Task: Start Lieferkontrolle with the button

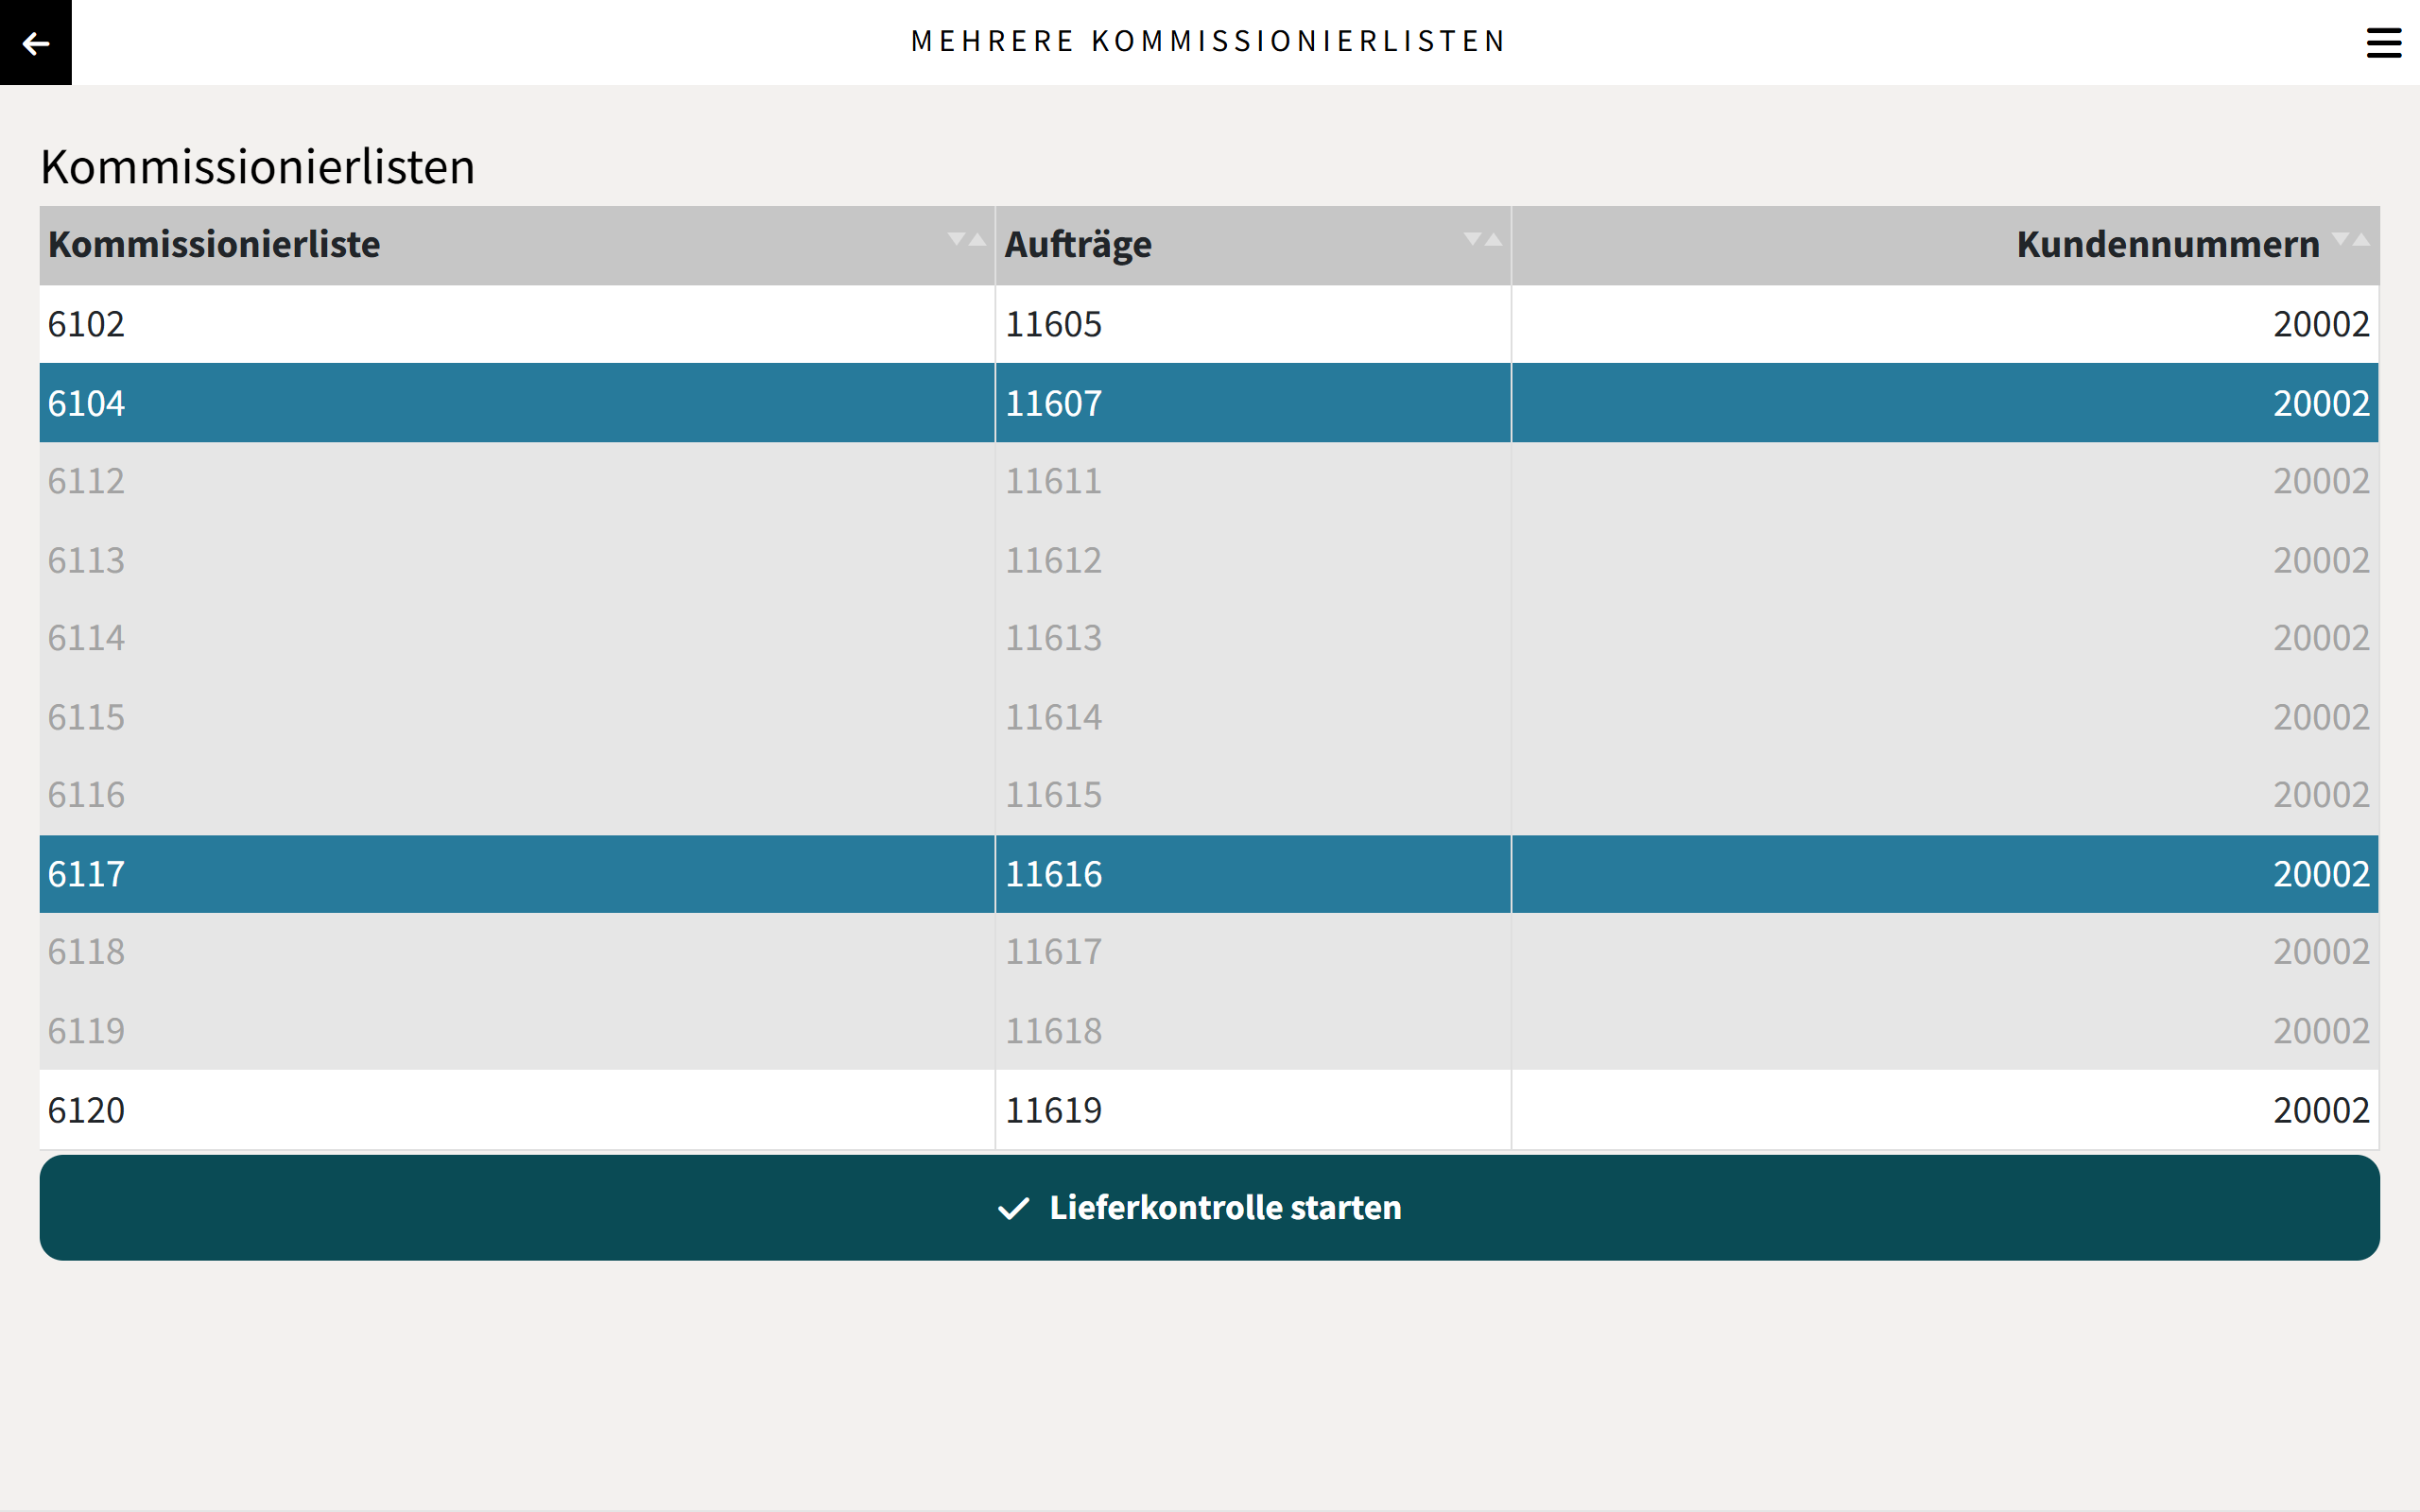Action: pos(1209,1207)
